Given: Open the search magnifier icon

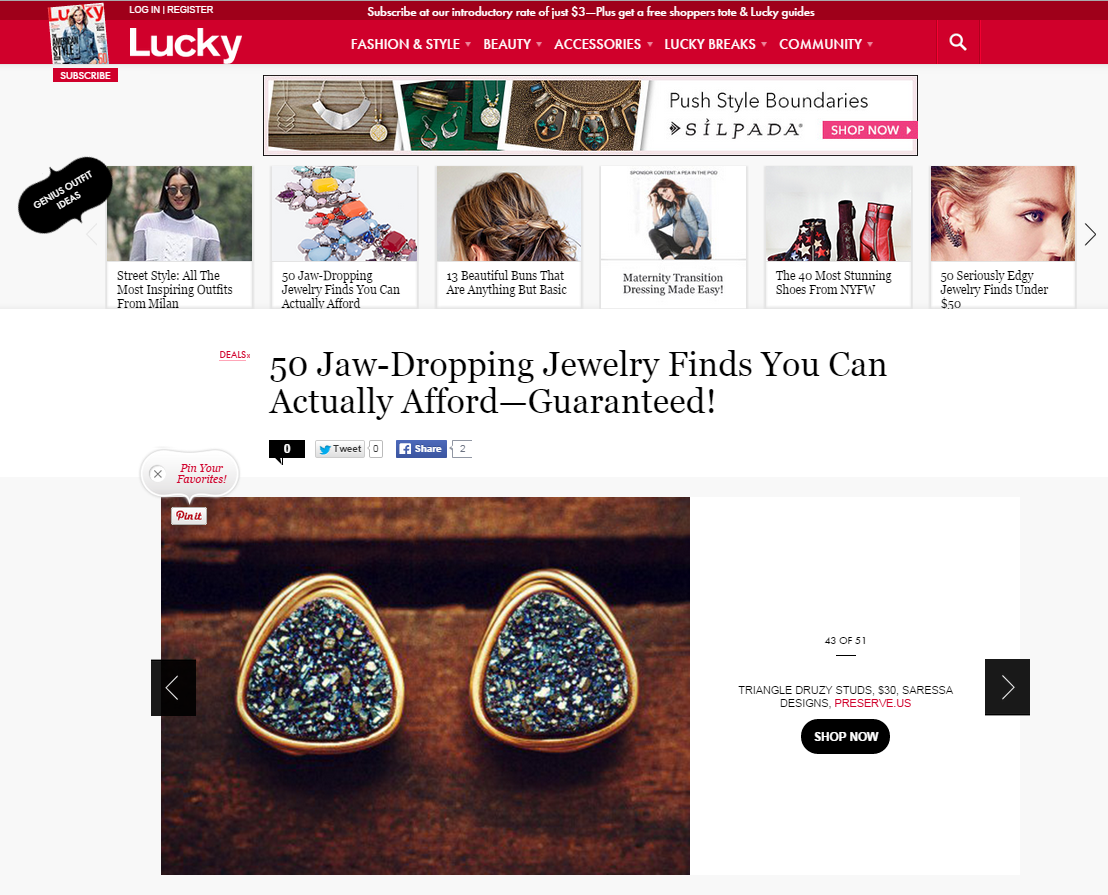Looking at the screenshot, I should click(957, 42).
